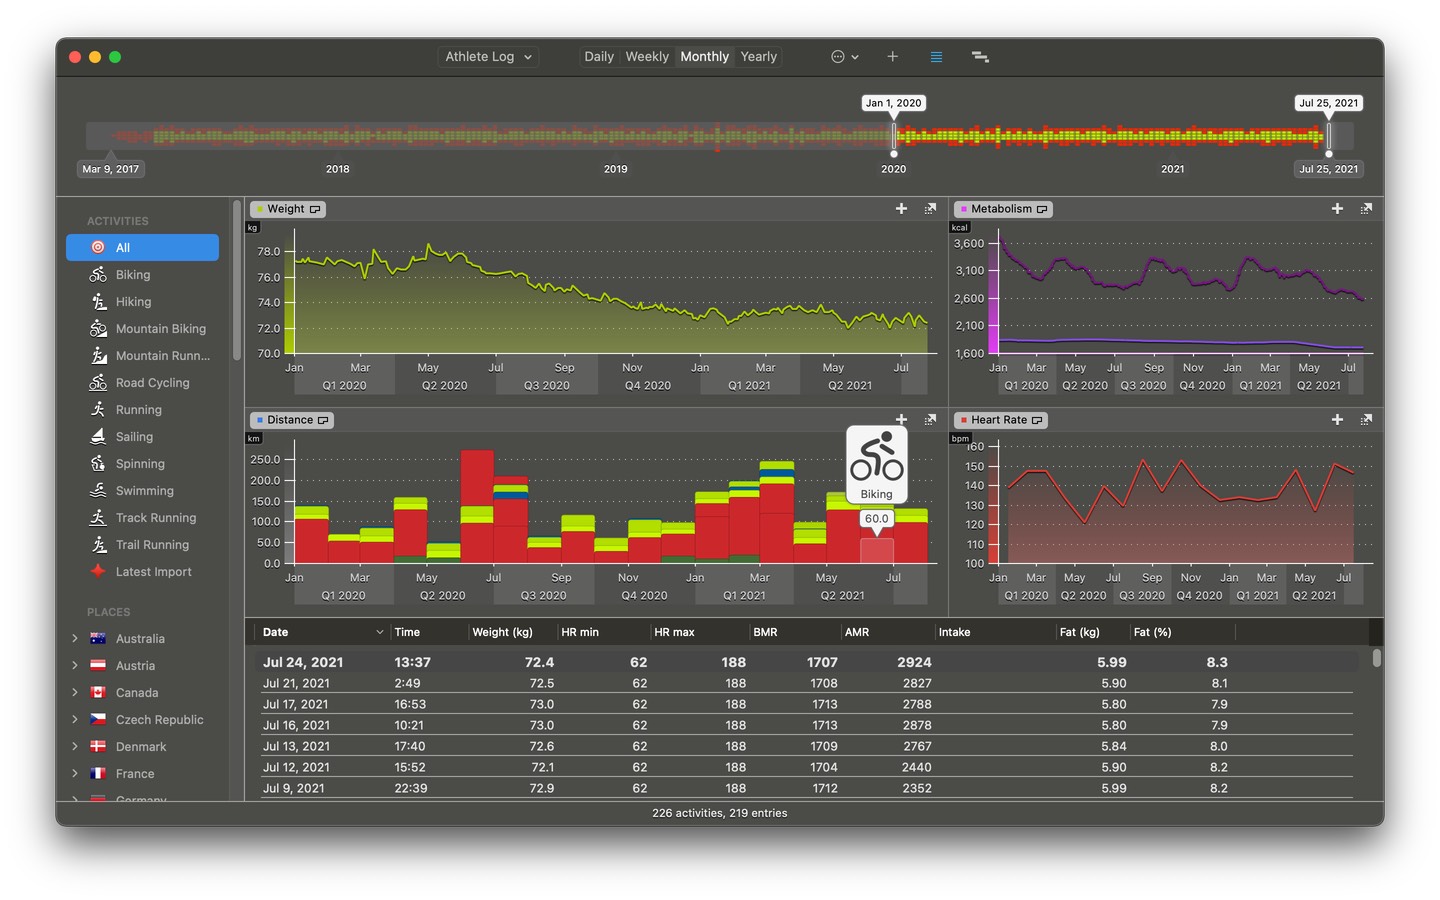Click the All activities target icon

tap(98, 248)
